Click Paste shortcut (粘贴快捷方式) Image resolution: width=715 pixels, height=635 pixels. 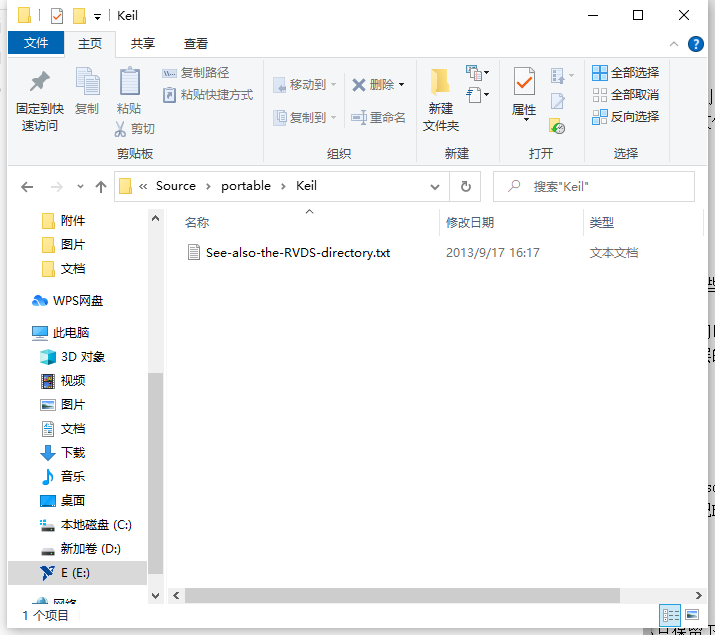click(207, 95)
